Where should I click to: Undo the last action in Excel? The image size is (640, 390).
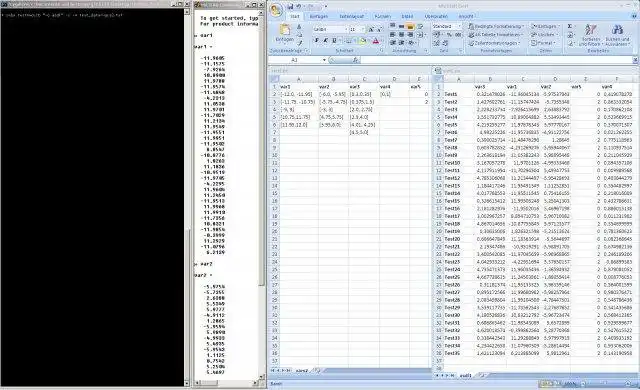(x=299, y=7)
